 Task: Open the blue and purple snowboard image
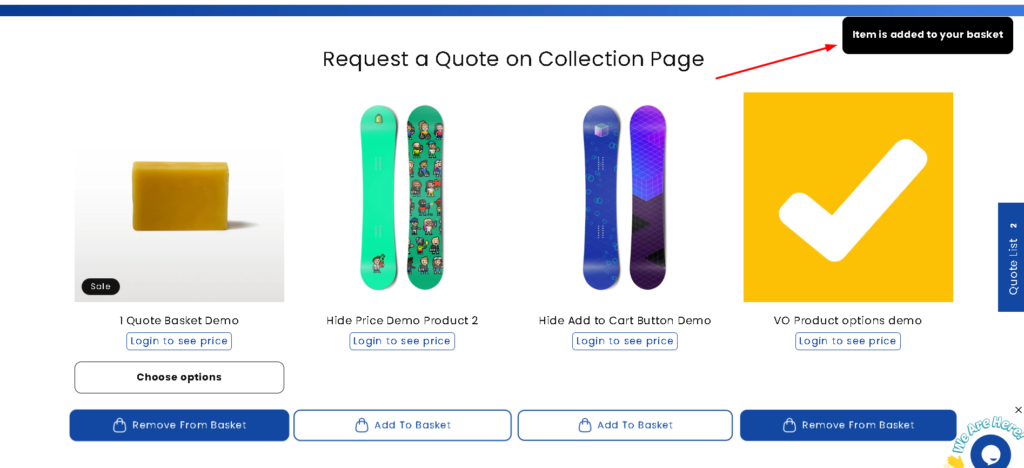pos(625,197)
